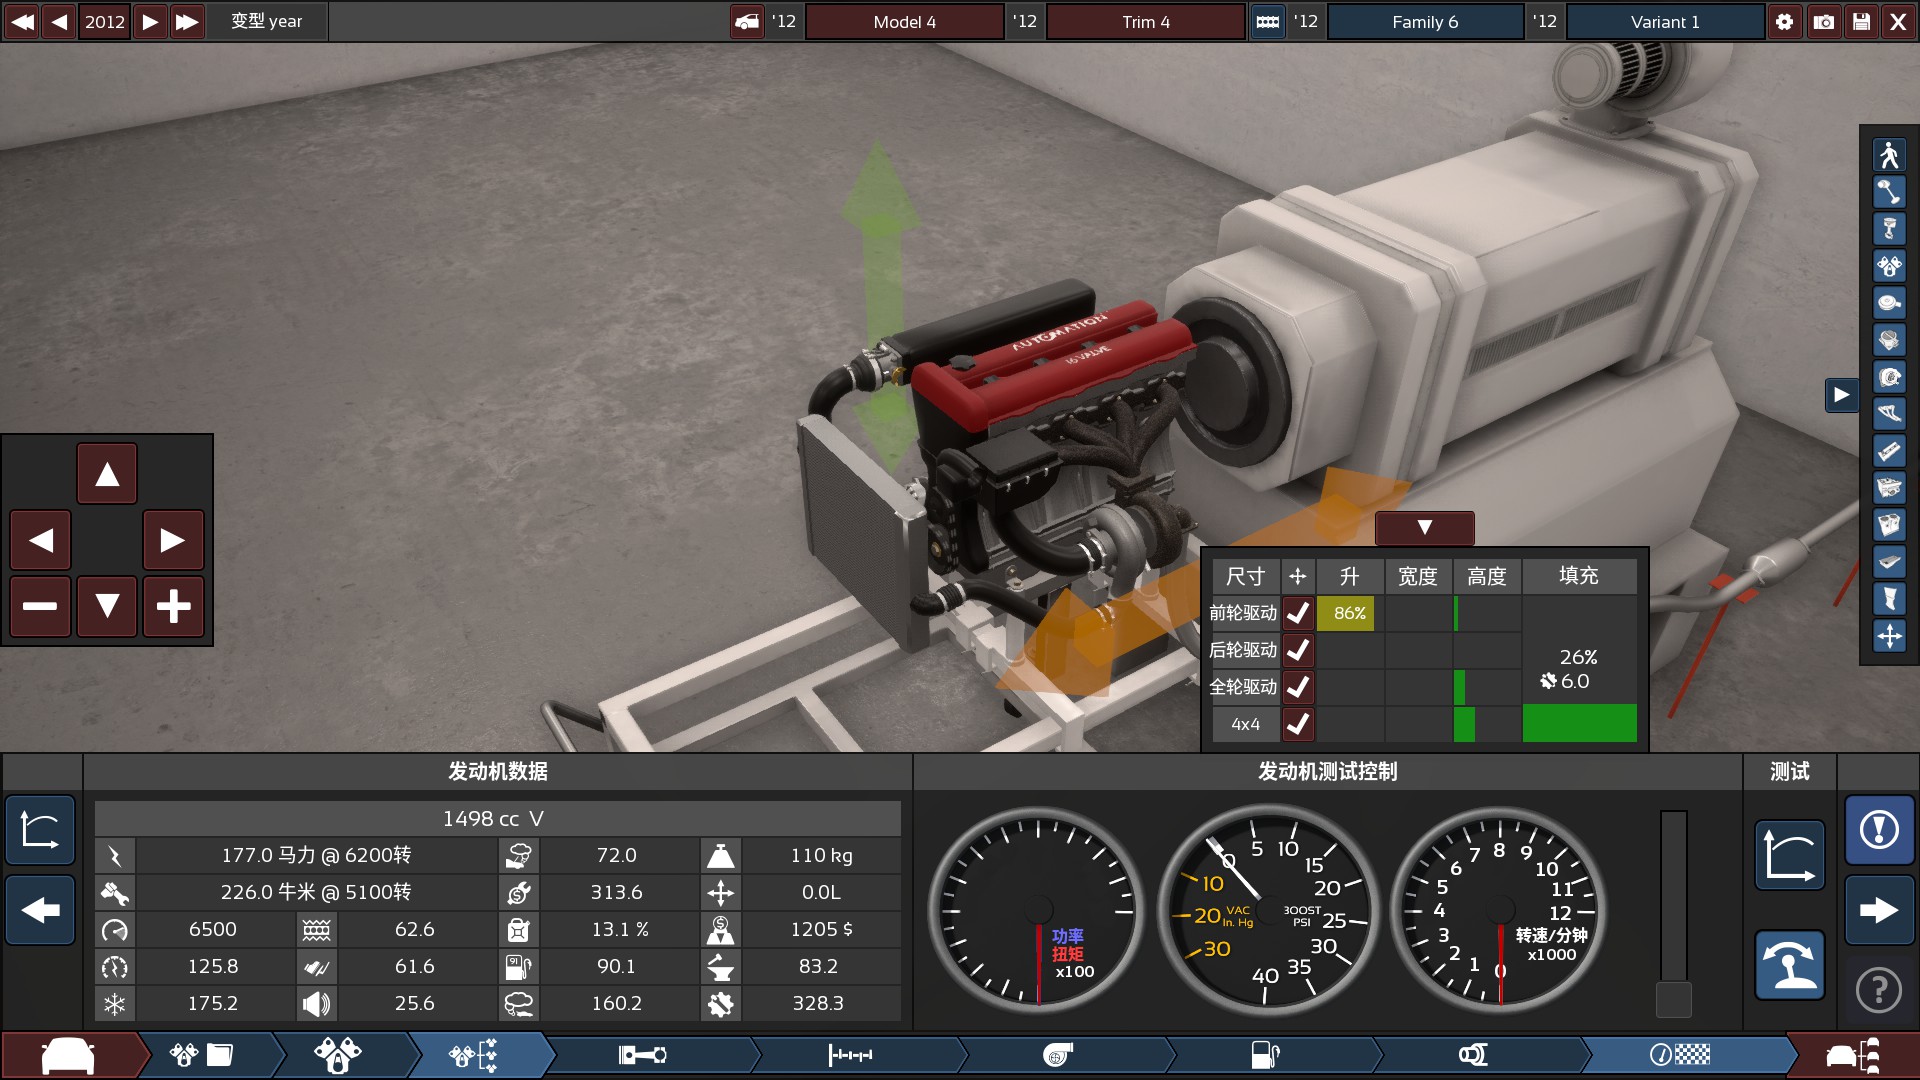
Task: Toggle the 后轮驱动 checkbox
Action: pos(1298,650)
